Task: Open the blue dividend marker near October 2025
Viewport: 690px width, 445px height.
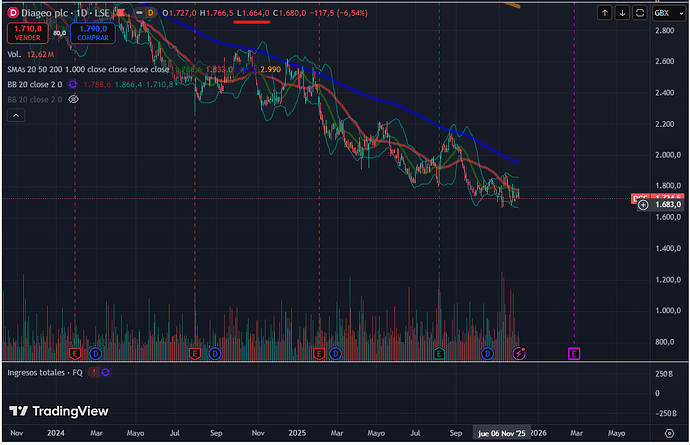Action: click(487, 353)
